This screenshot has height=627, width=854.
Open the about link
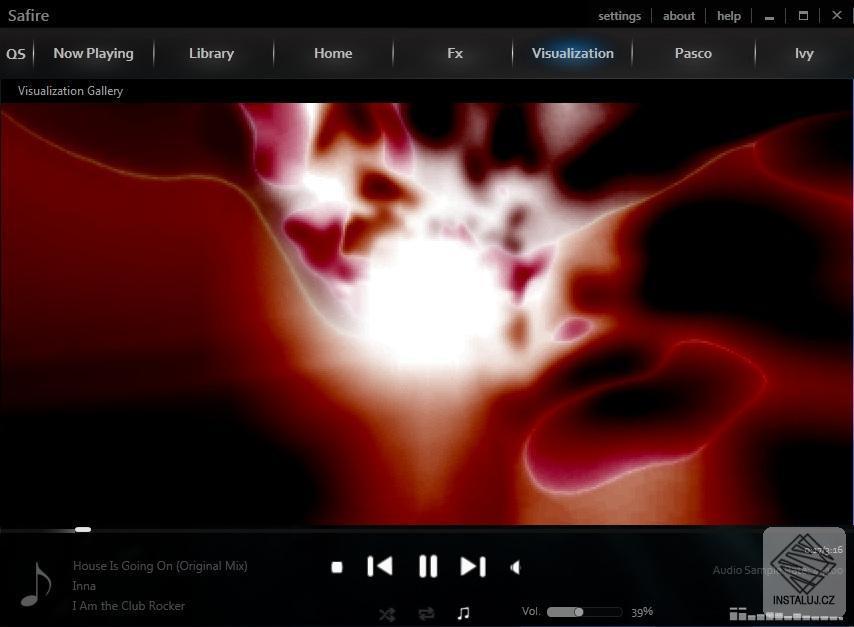(x=679, y=16)
